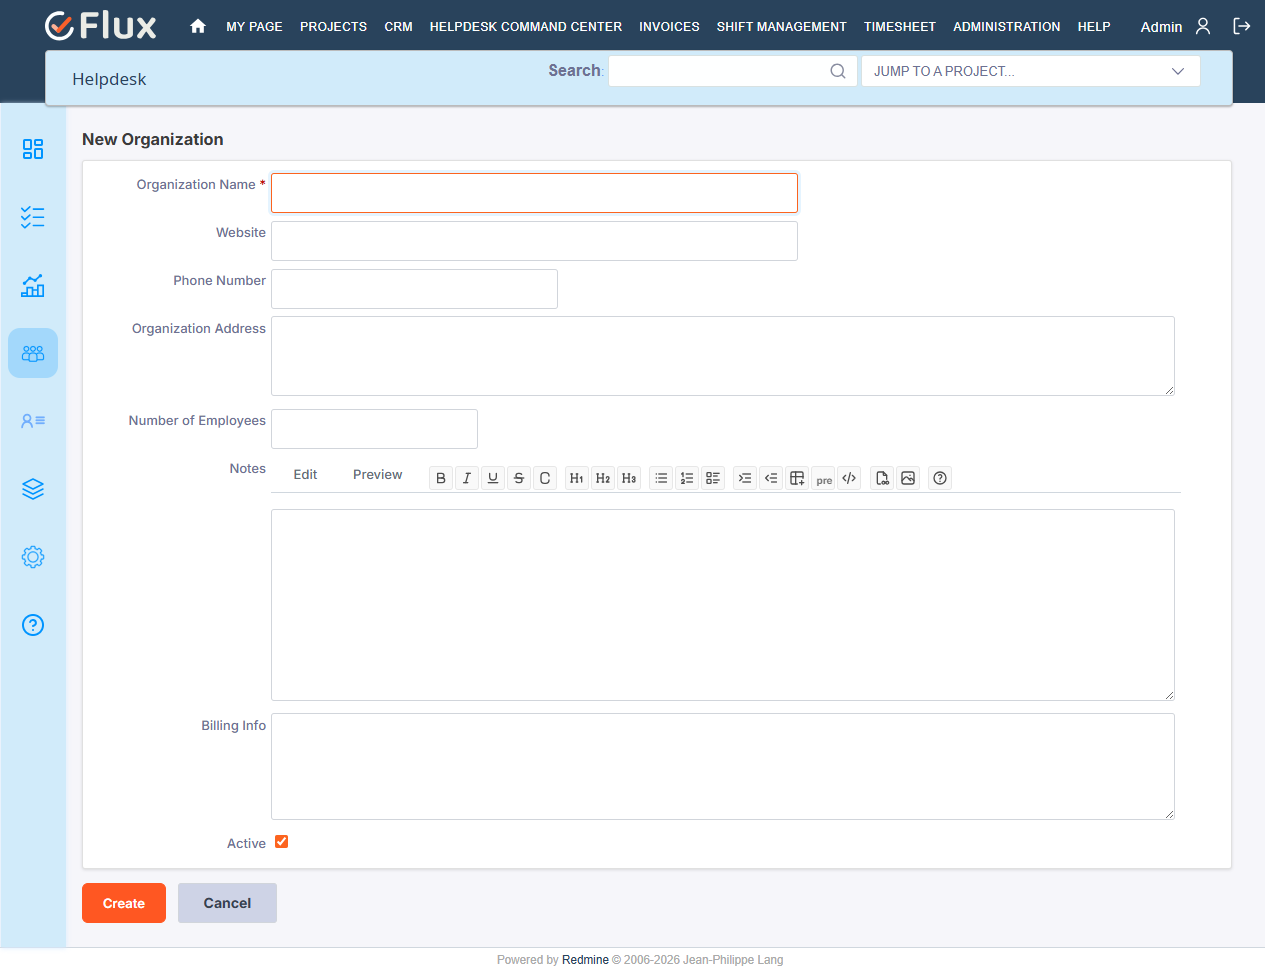Open the CRM menu
The height and width of the screenshot is (971, 1265).
398,27
